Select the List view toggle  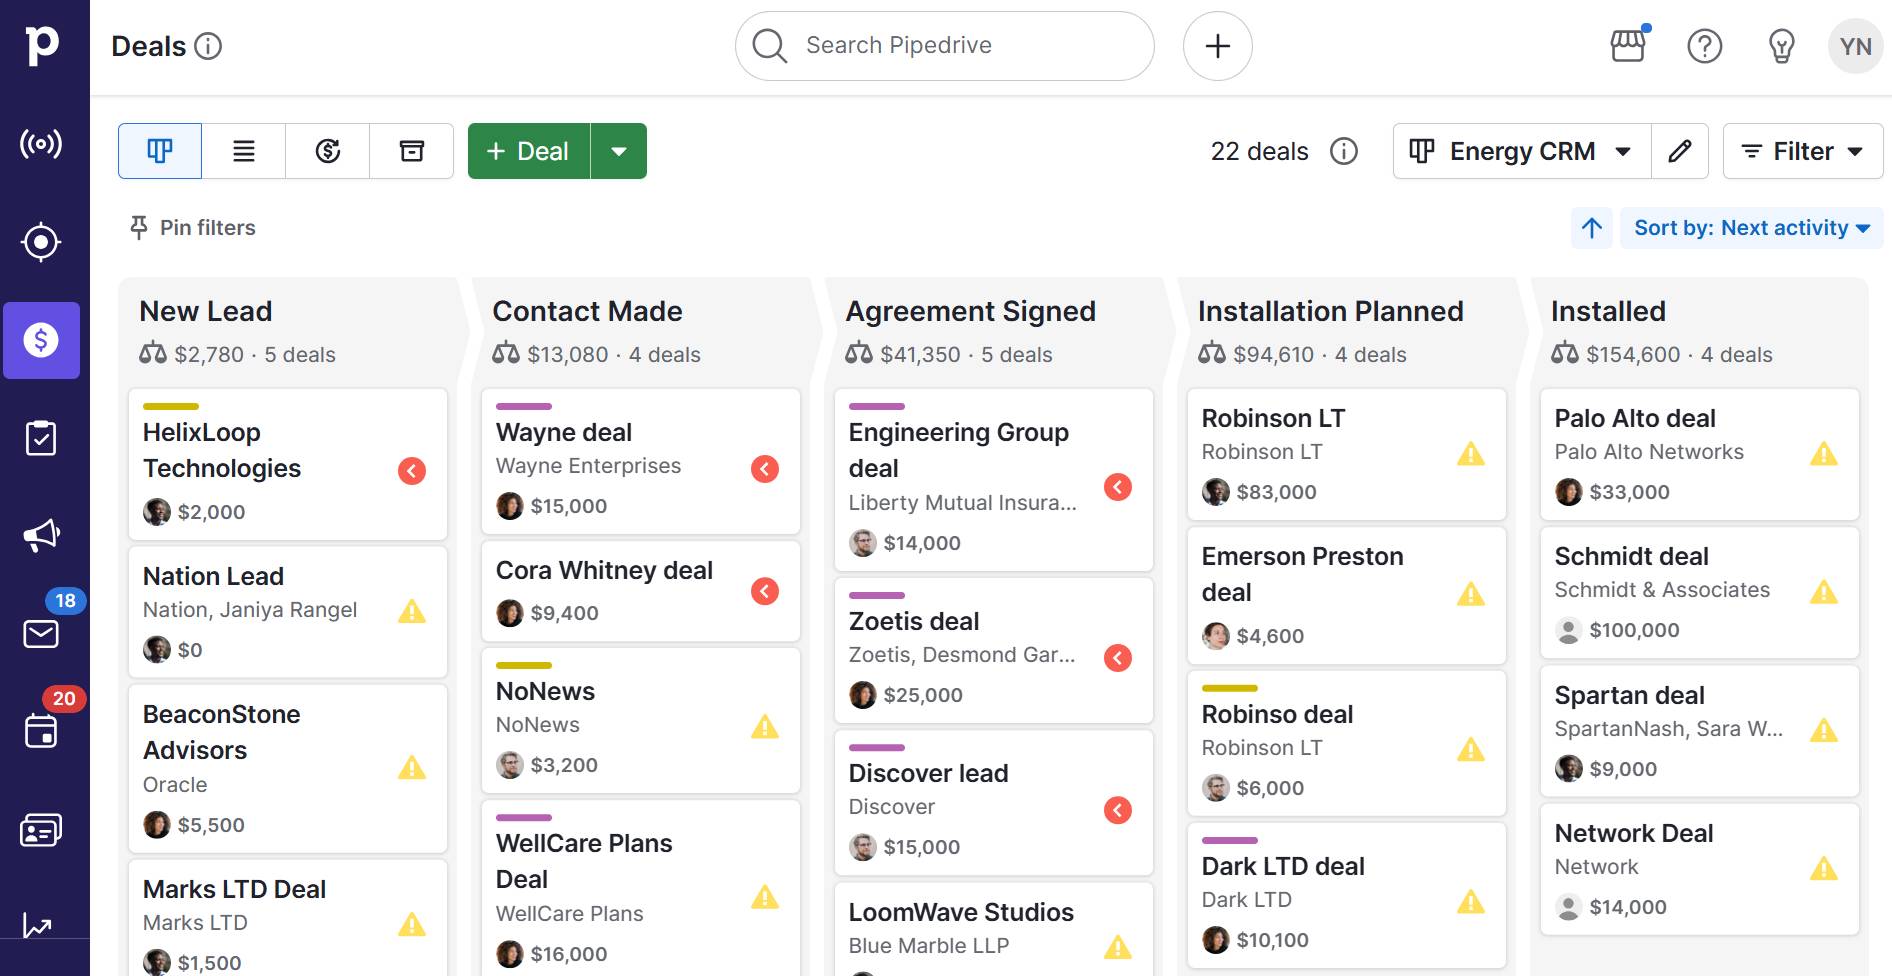[243, 151]
